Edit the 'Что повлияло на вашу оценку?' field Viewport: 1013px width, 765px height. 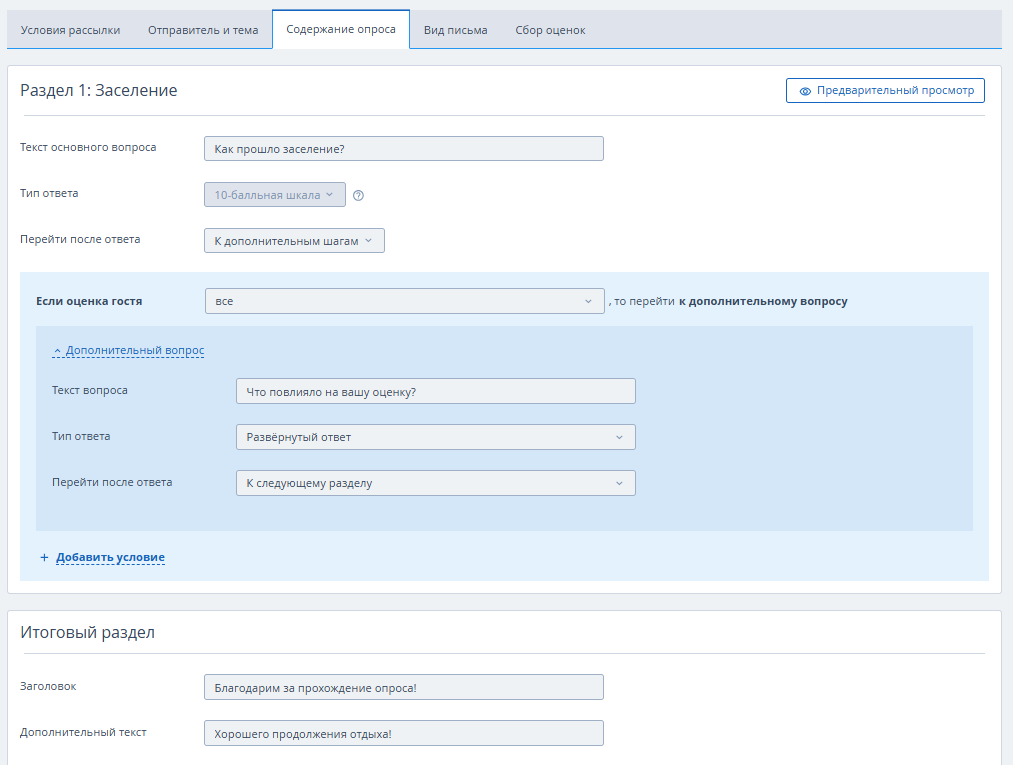pos(435,392)
